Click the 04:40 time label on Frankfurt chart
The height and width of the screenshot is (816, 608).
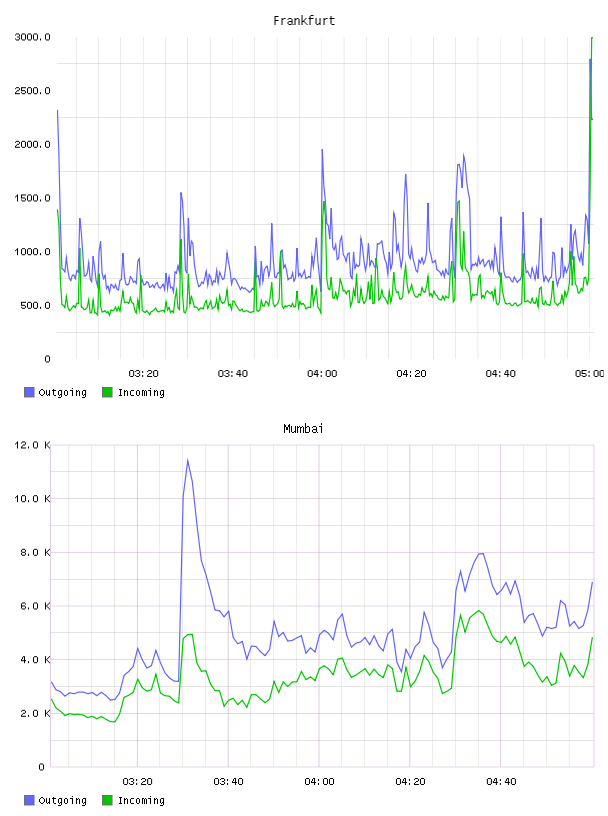point(501,374)
